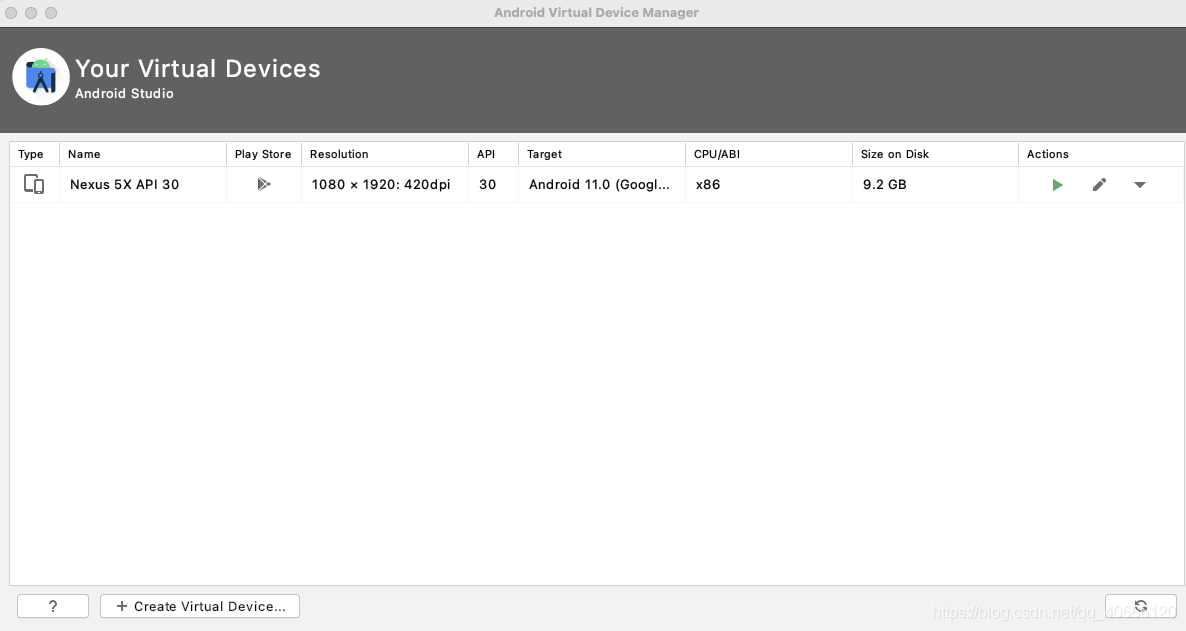1186x631 pixels.
Task: Select the device type phone icon
Action: click(x=34, y=184)
